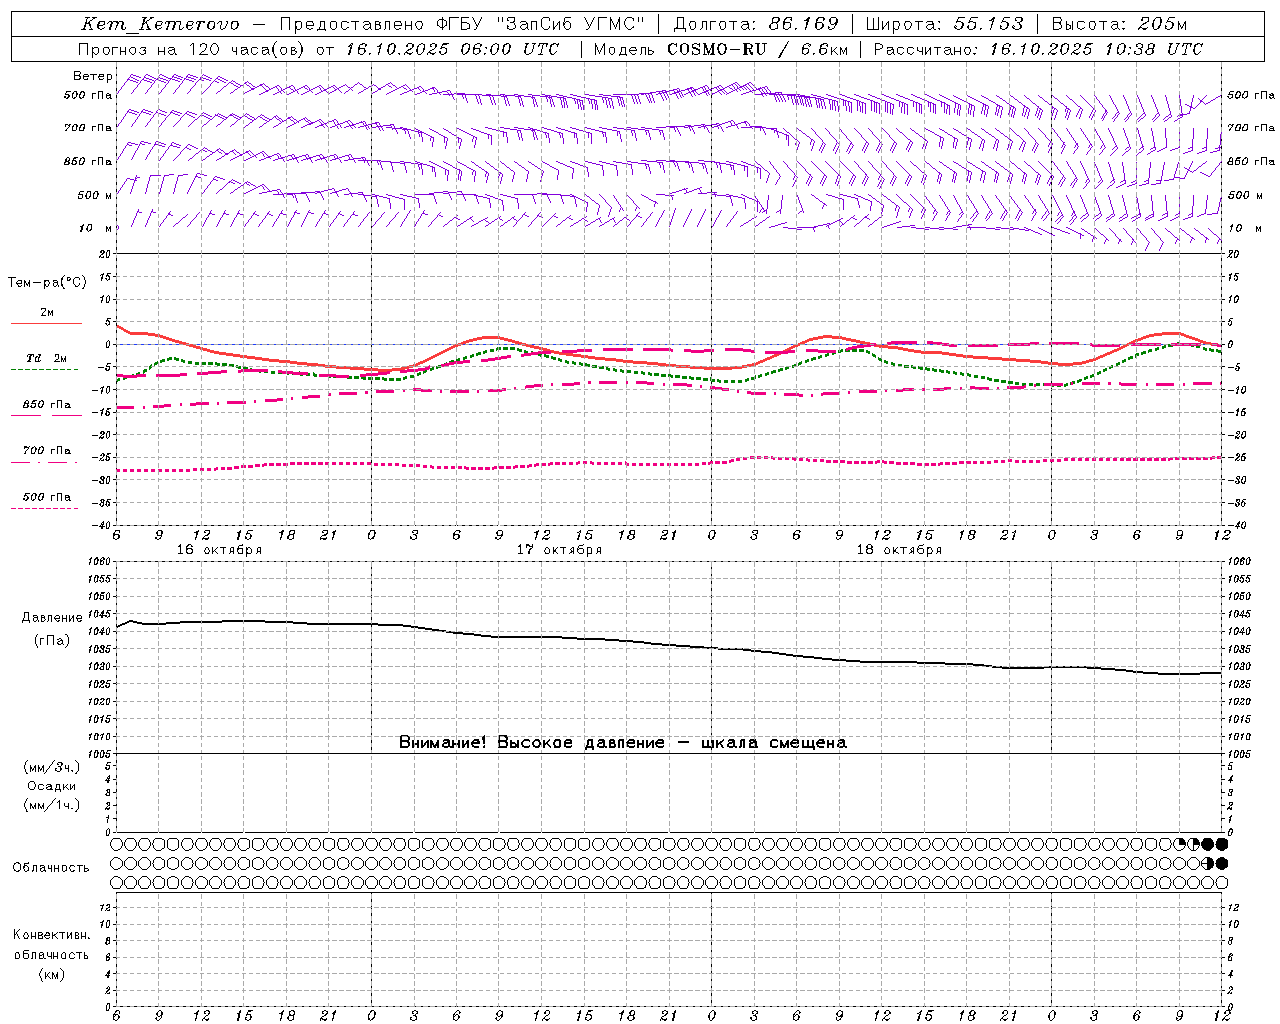The height and width of the screenshot is (1024, 1280).
Task: Click the '16 октября' date label
Action: [219, 550]
